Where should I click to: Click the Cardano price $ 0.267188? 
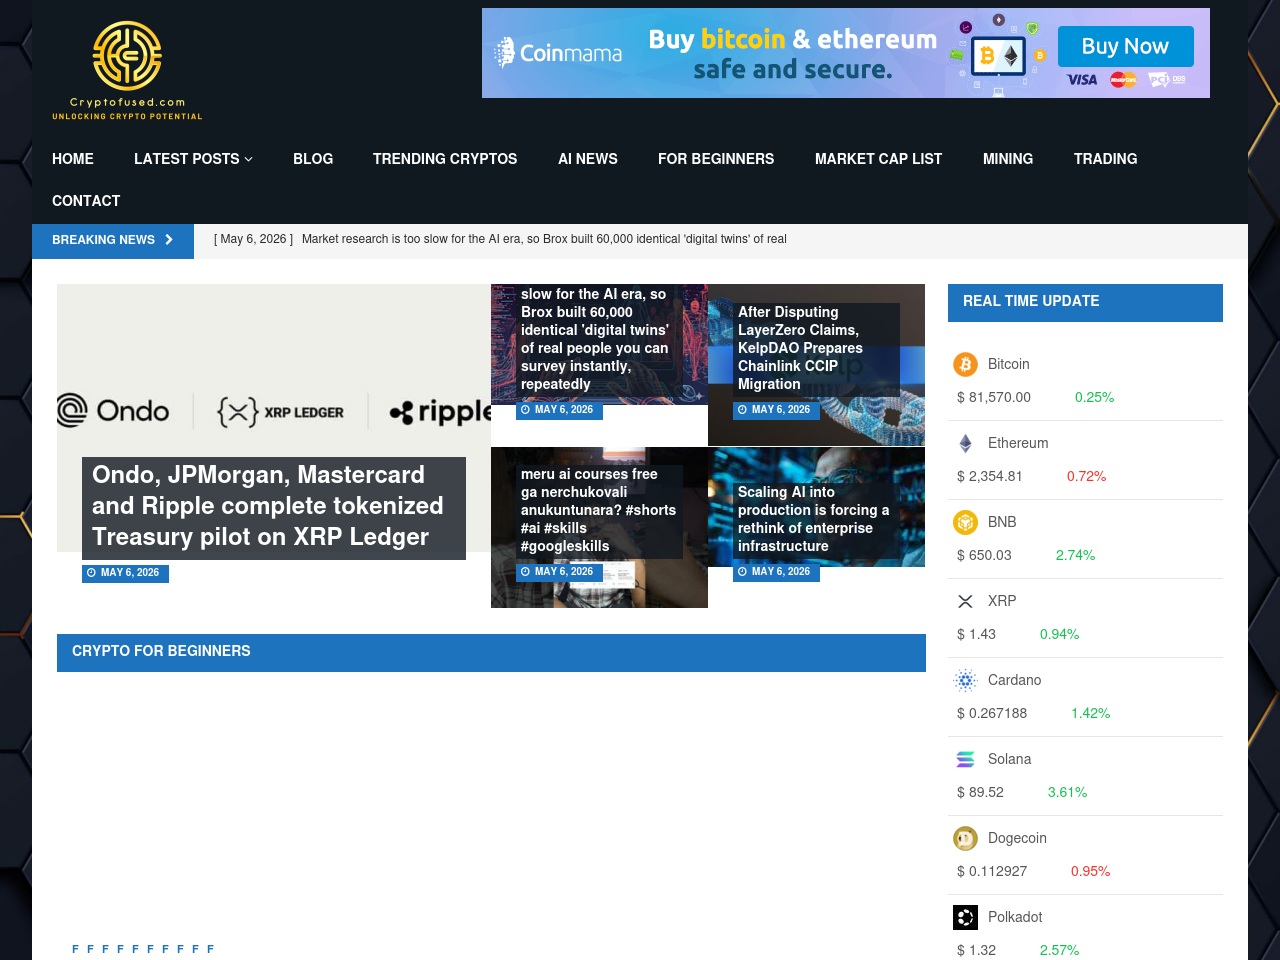(992, 713)
